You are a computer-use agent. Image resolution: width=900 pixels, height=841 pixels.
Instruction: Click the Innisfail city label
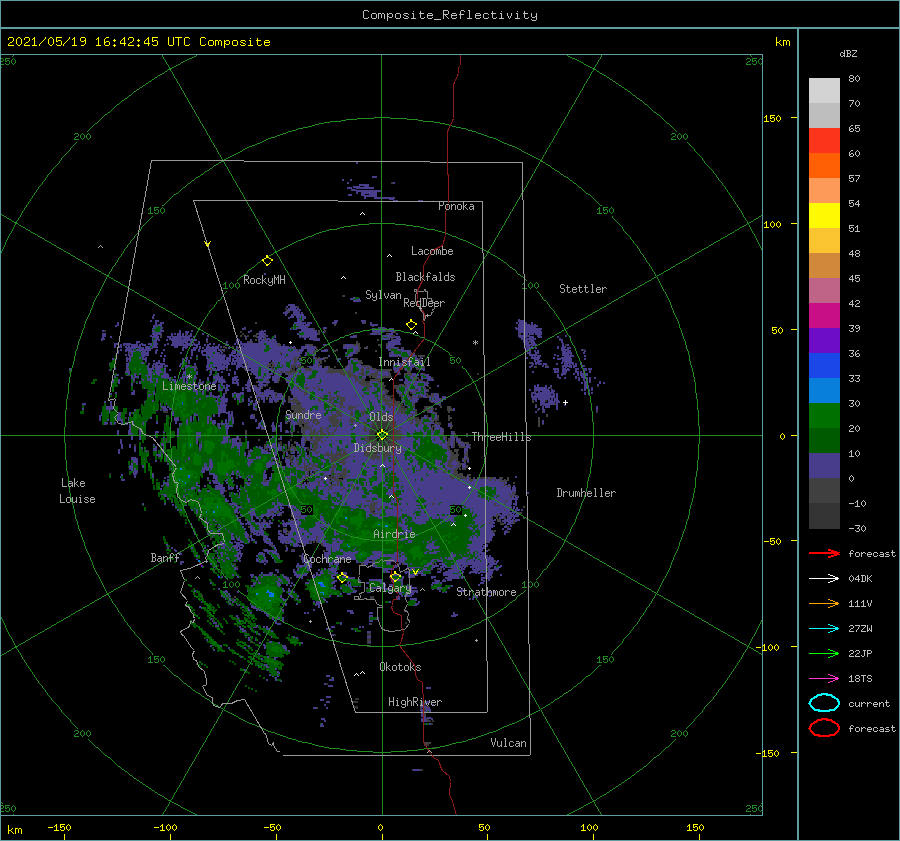pos(404,362)
